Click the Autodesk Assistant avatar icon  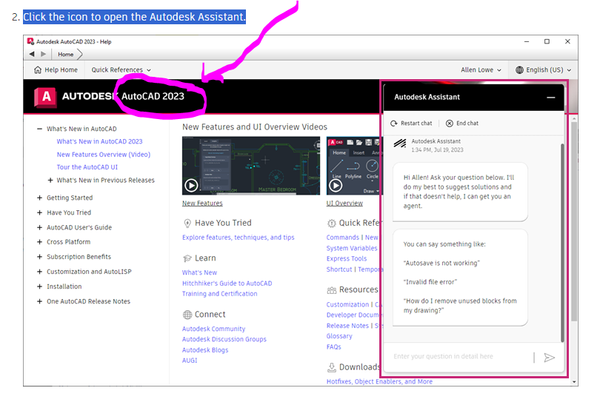[x=400, y=144]
